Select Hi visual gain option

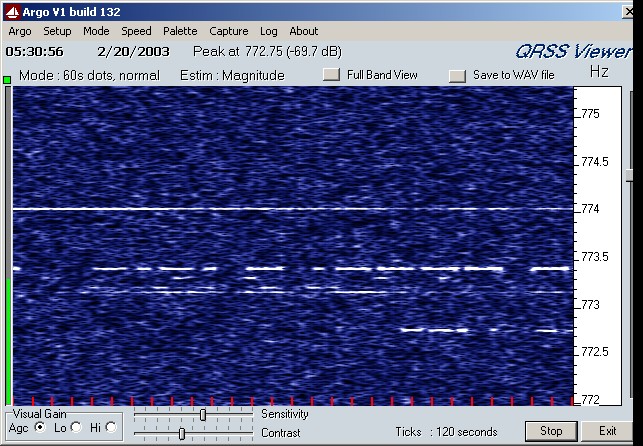click(111, 428)
